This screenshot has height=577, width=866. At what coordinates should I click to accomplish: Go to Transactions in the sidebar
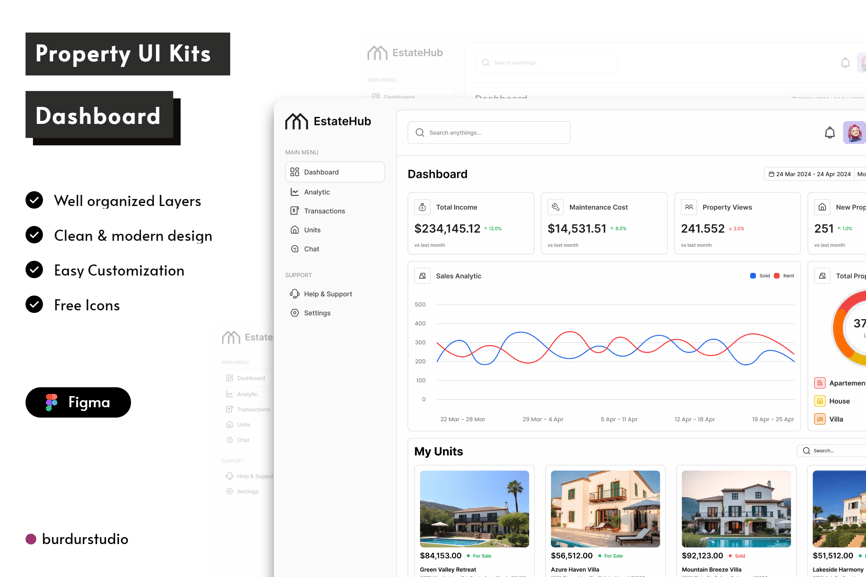pos(324,211)
